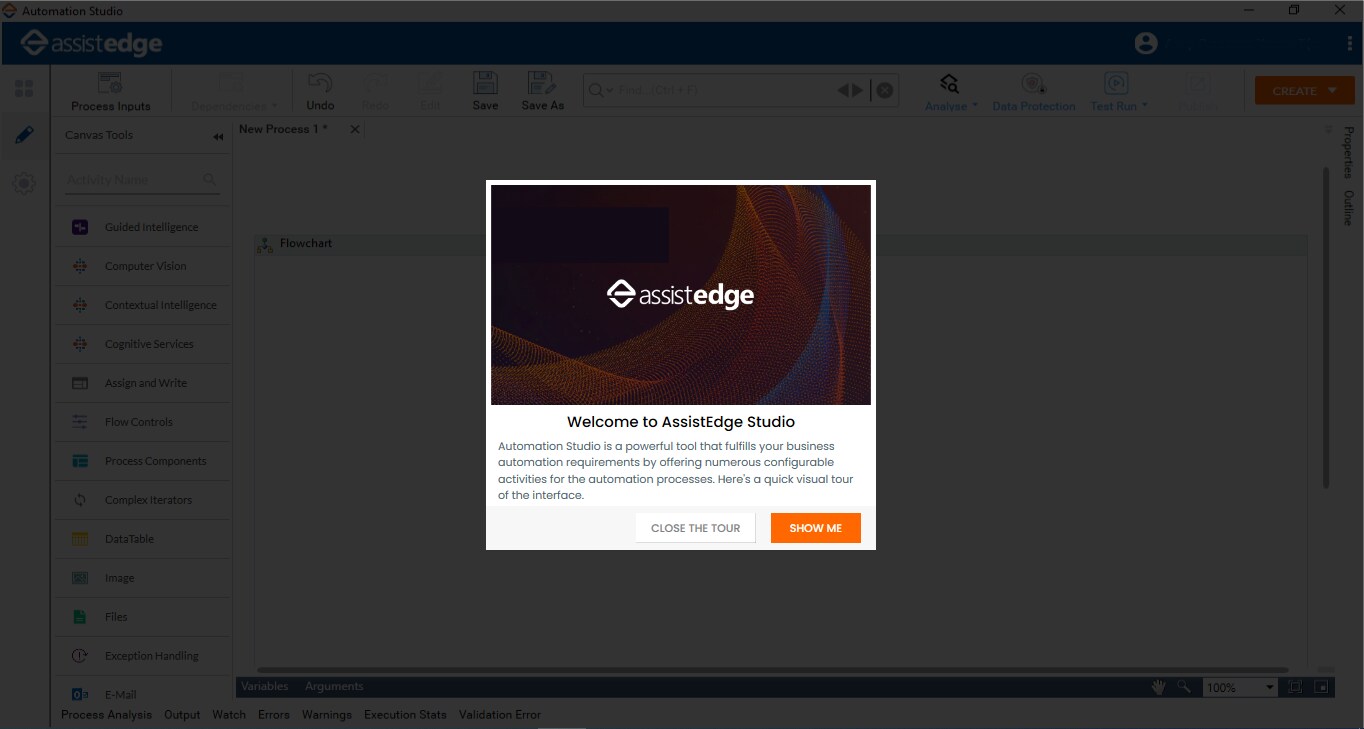Click the user account icon
The width and height of the screenshot is (1364, 729).
1146,43
